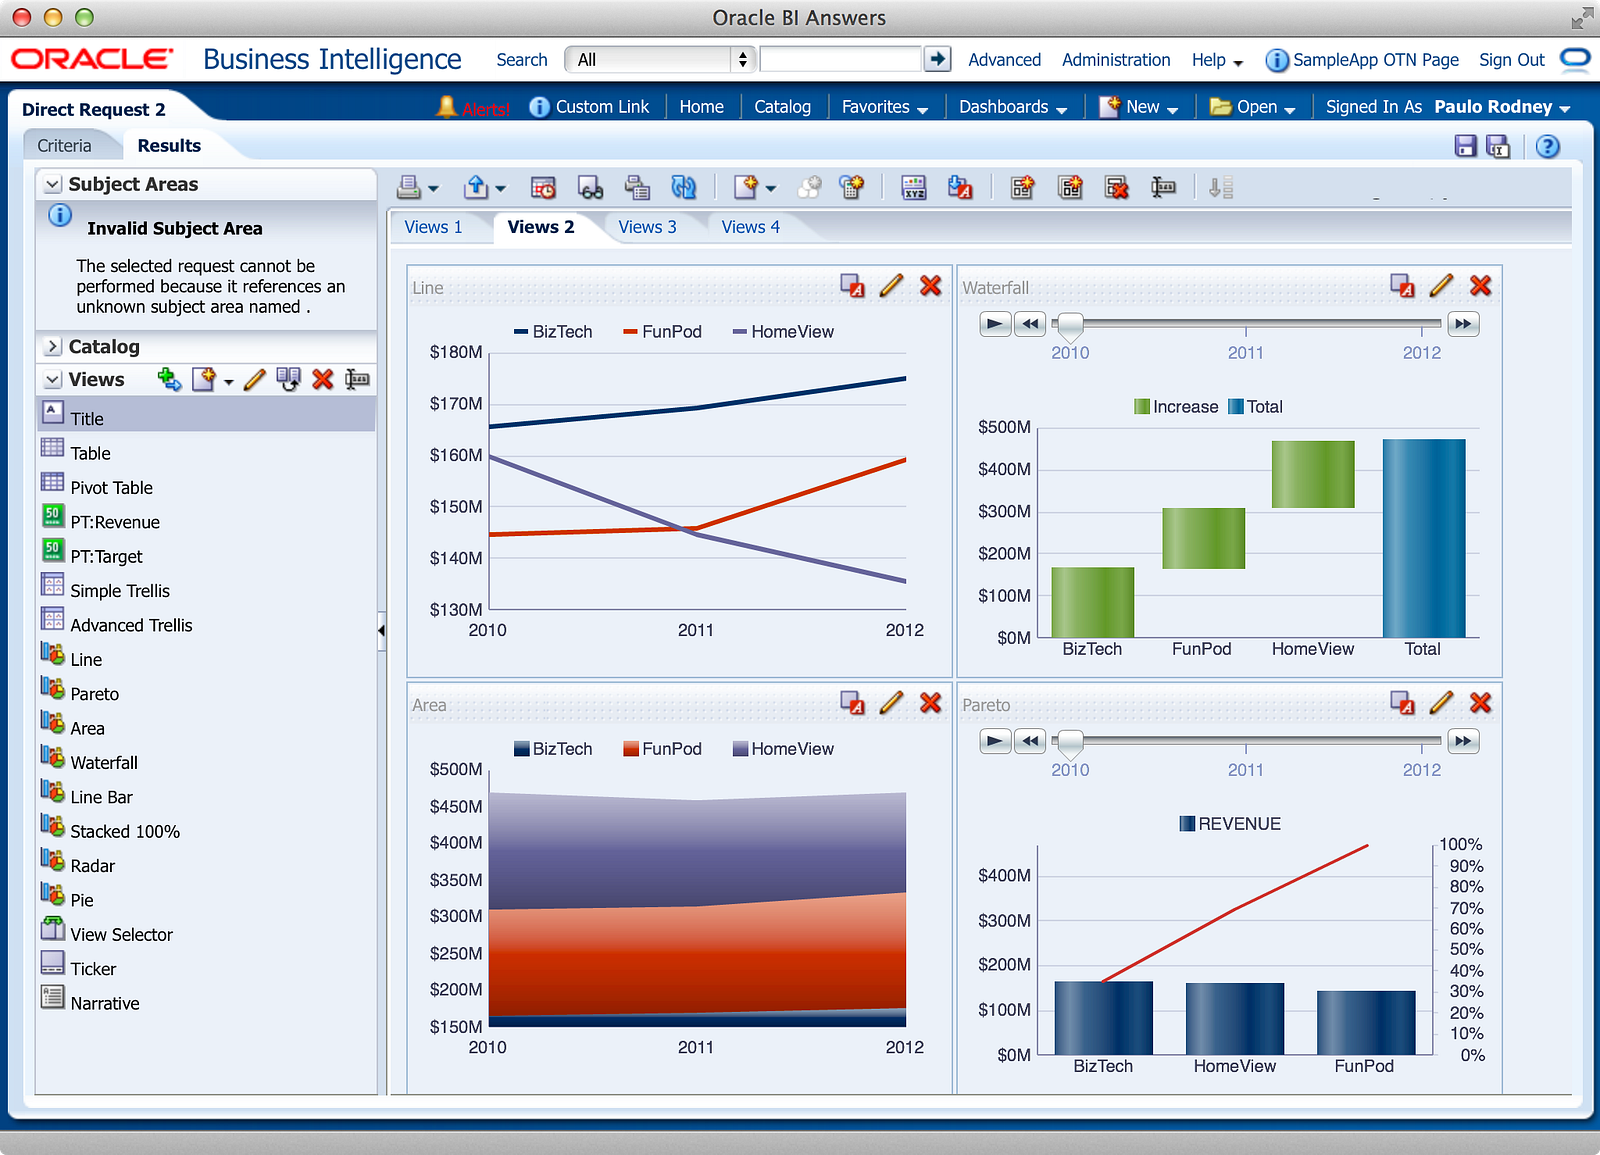Click the green plus Add View icon

170,379
